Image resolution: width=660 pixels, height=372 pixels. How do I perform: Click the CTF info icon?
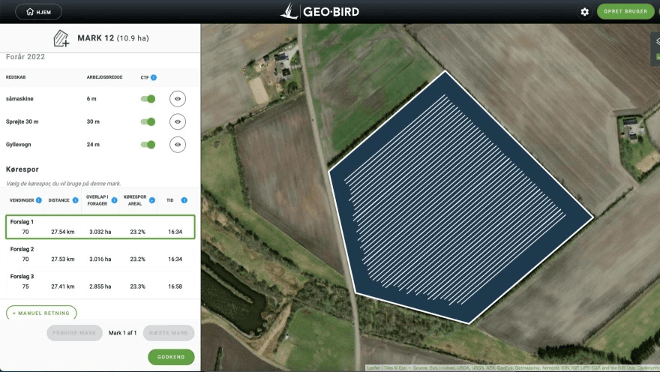coord(154,77)
